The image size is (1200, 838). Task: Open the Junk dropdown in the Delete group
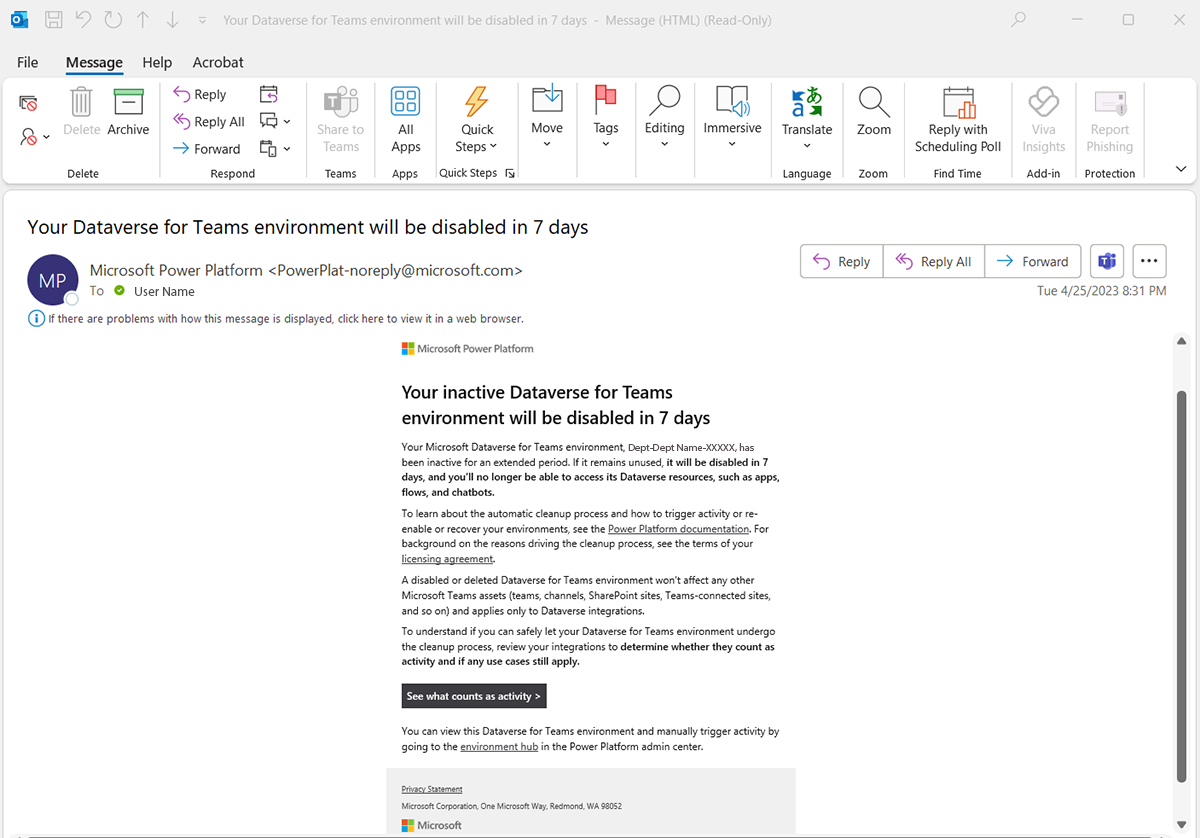pos(36,137)
